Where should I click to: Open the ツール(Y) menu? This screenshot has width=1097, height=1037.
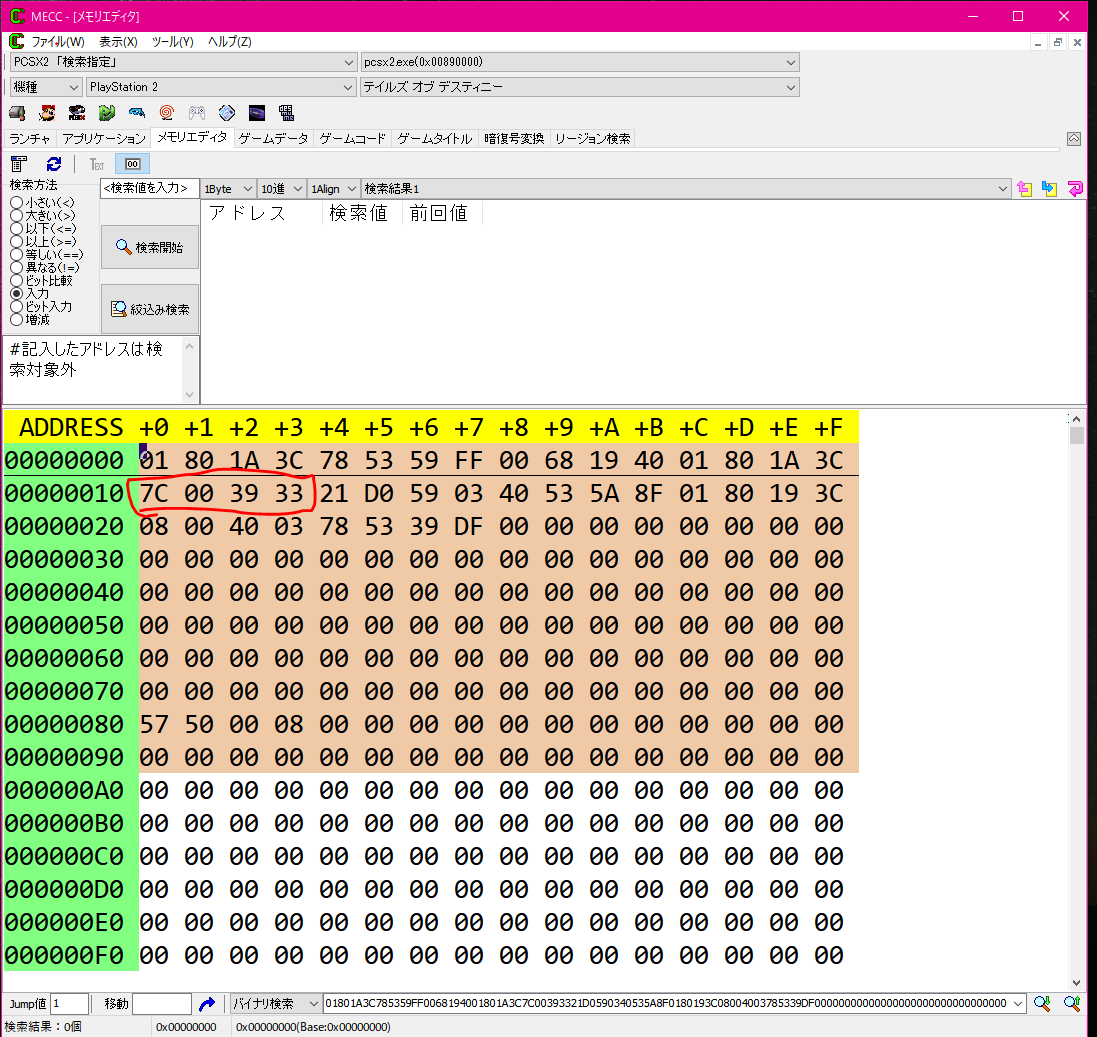(172, 41)
